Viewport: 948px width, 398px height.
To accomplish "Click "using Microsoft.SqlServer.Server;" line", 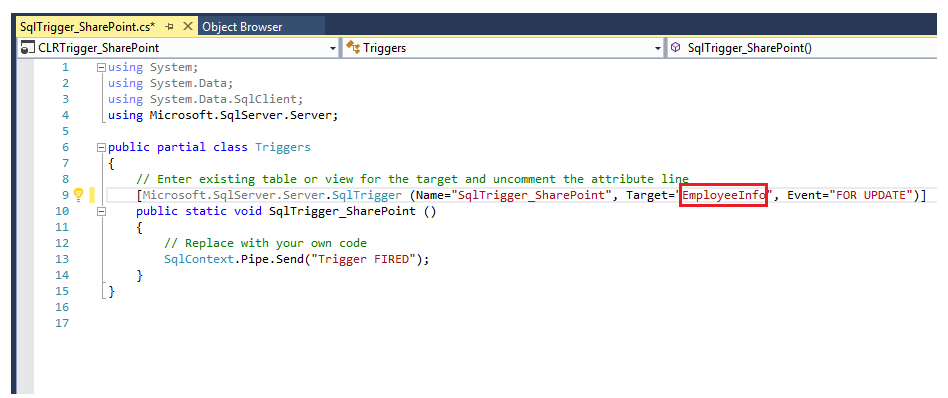I will (x=222, y=115).
